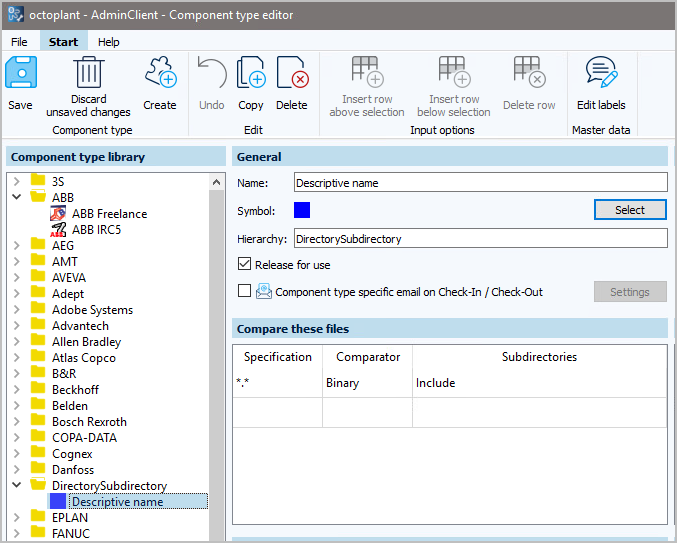Click the Save floppy disk icon

21,72
